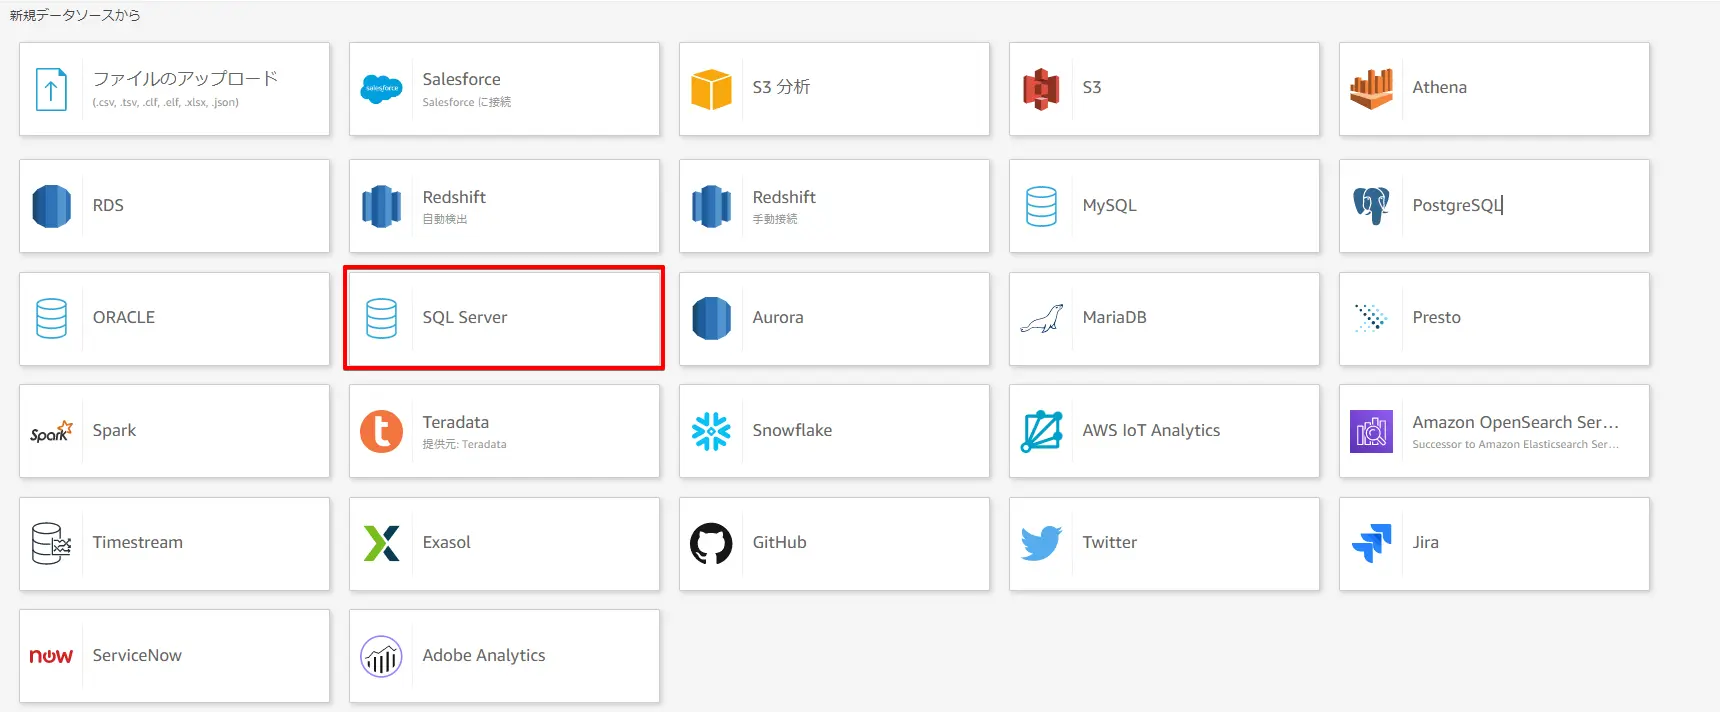
Task: Click the blue Jira logo icon
Action: point(1371,543)
